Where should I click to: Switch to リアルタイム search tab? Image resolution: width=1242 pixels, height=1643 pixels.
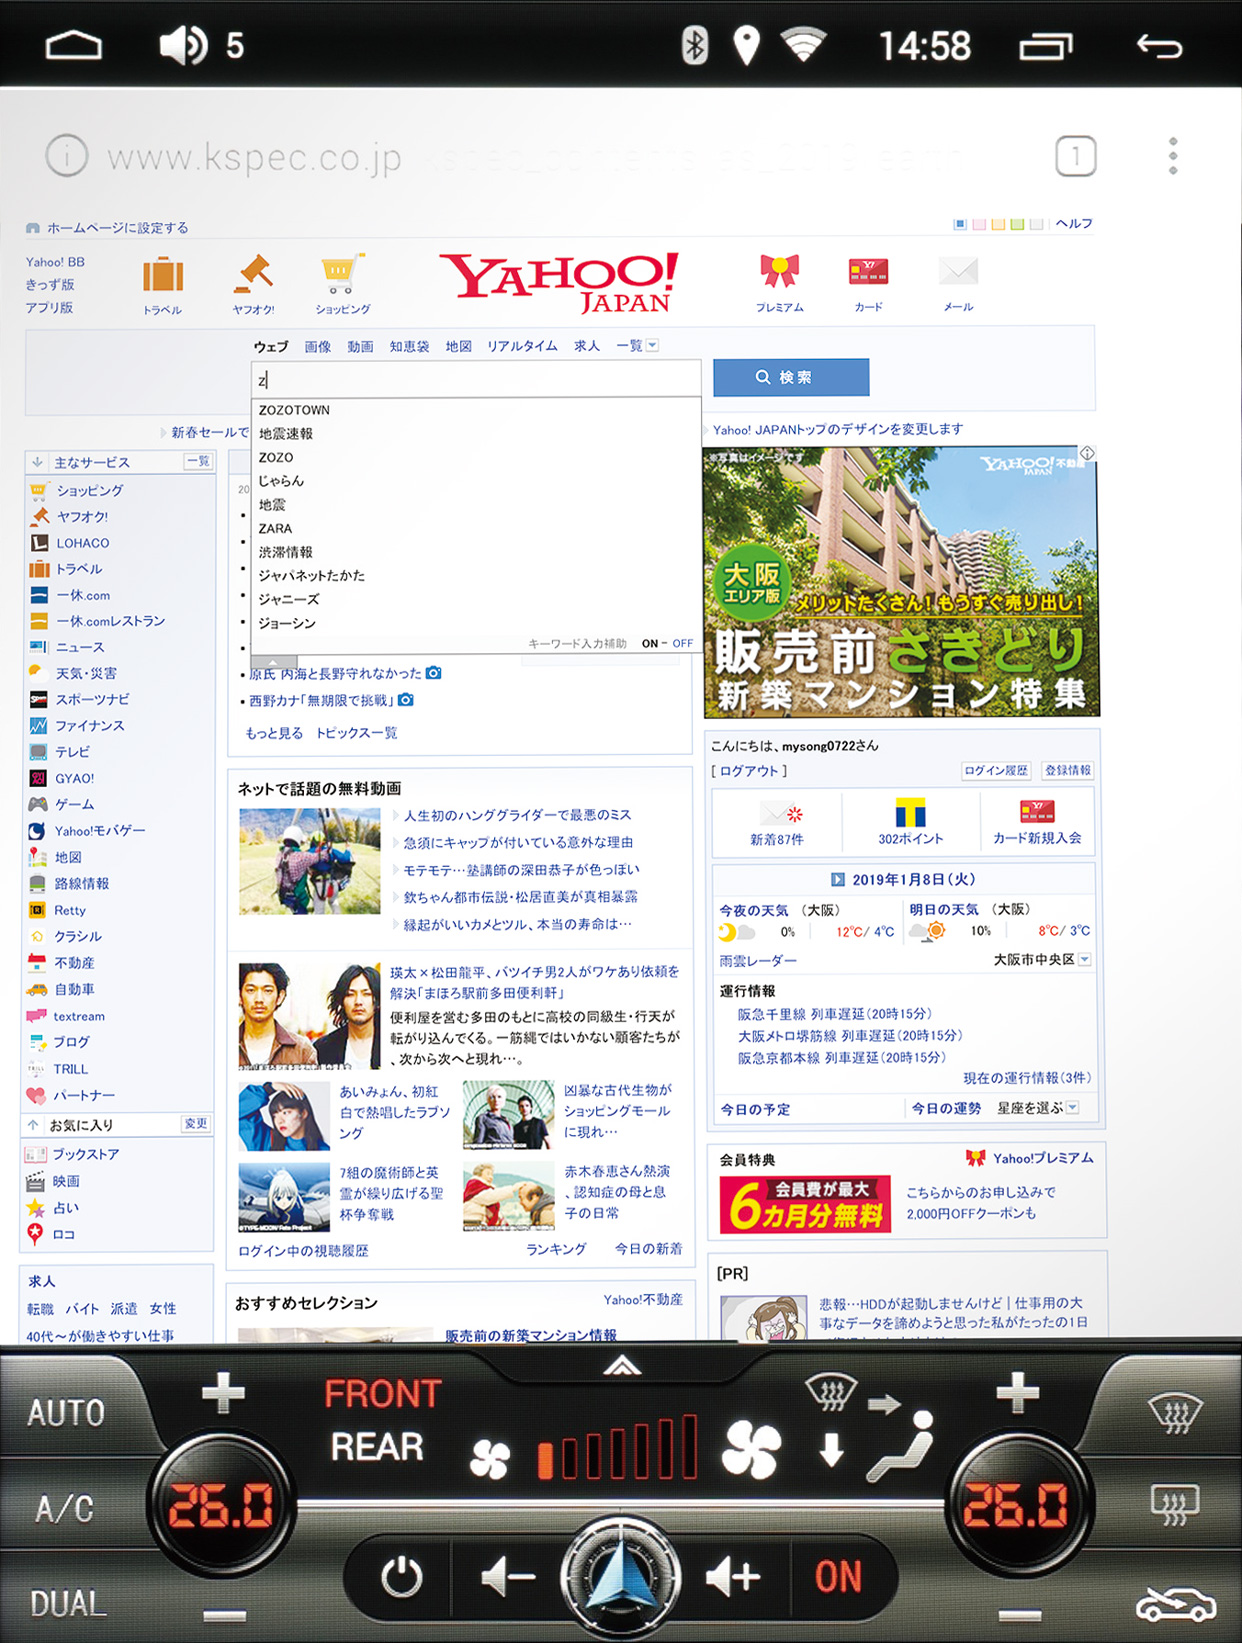tap(522, 347)
